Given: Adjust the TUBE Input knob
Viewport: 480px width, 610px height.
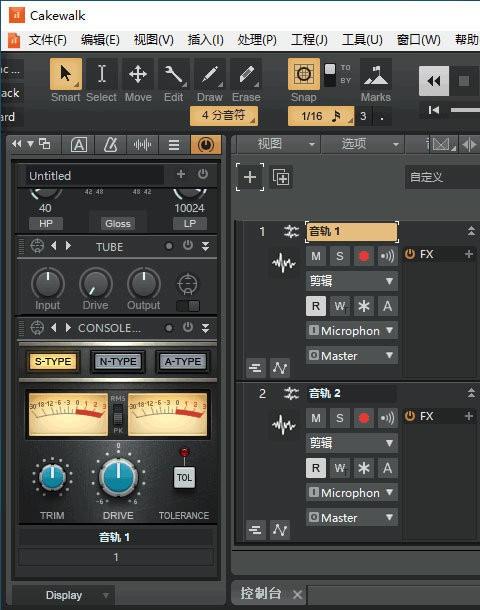Looking at the screenshot, I should 48,283.
